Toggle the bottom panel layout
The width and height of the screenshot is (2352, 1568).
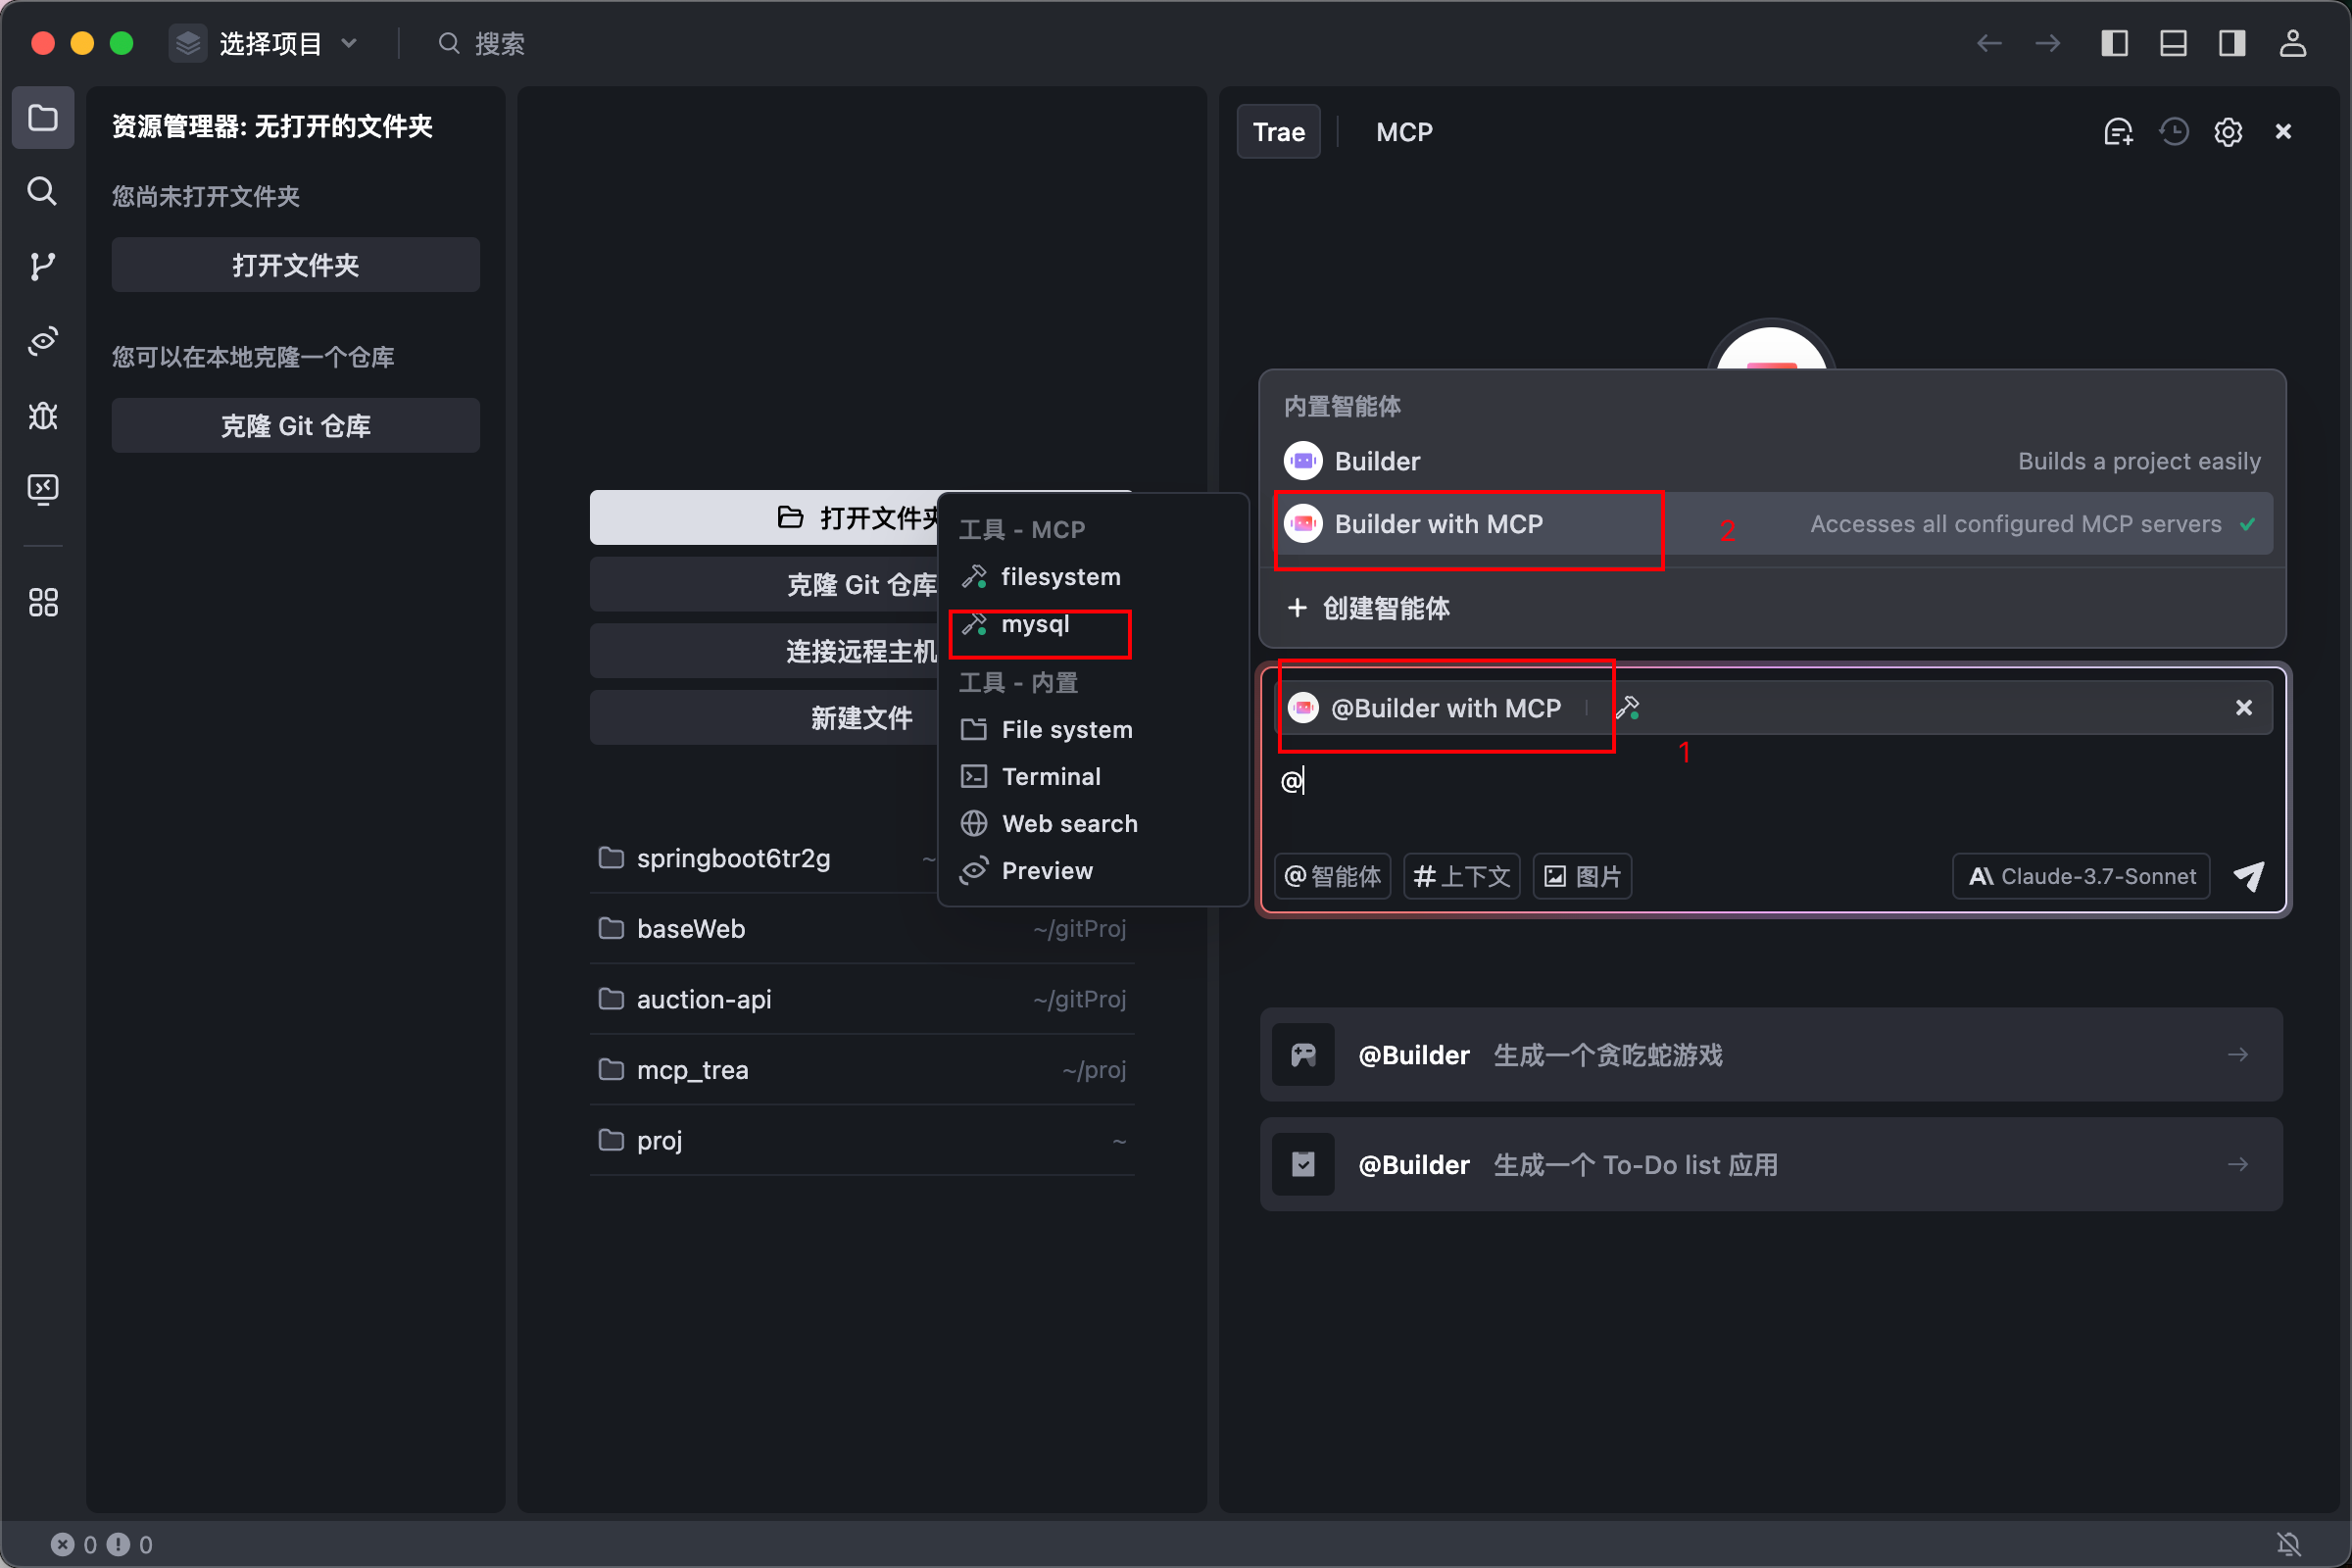(x=2173, y=43)
